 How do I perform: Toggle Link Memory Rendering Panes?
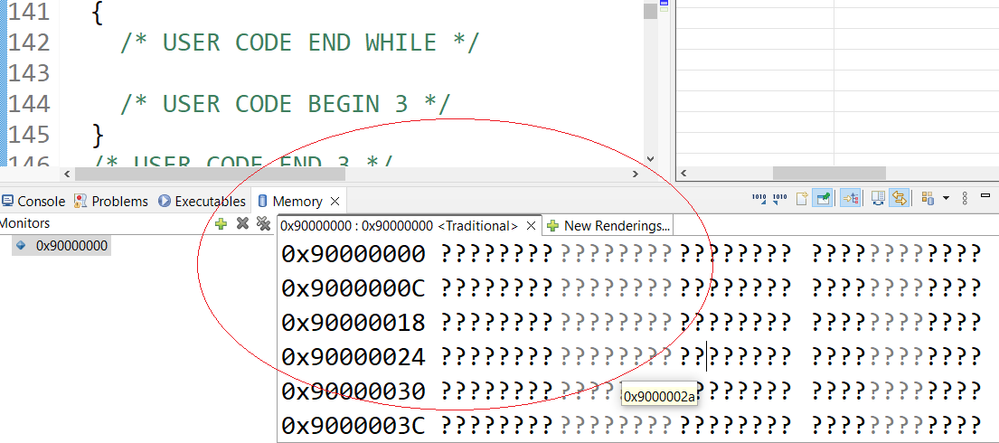[899, 198]
